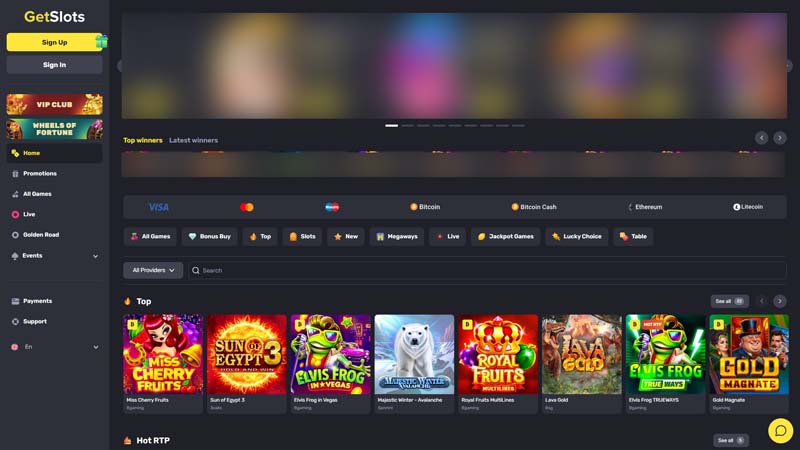
Task: Select the Megaways category chip
Action: pos(396,237)
